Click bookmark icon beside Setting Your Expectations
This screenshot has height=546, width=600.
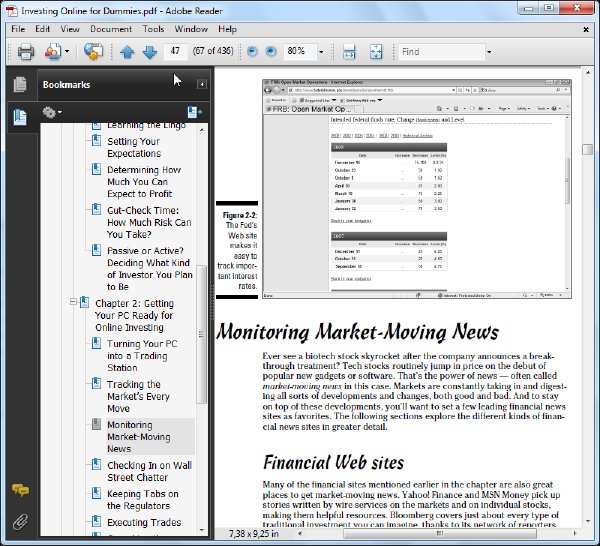point(96,140)
